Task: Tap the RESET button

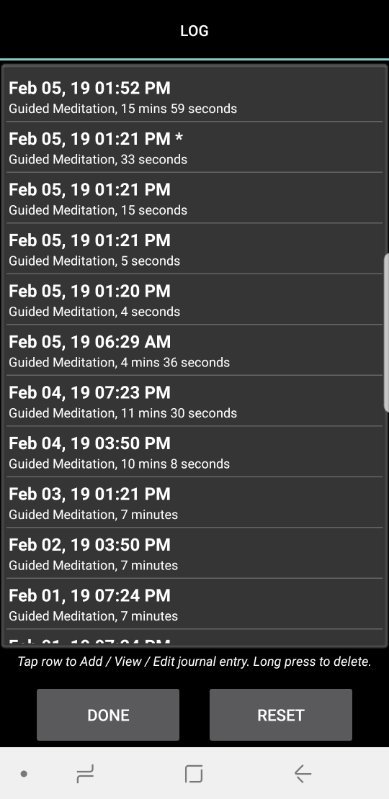Action: (x=281, y=715)
